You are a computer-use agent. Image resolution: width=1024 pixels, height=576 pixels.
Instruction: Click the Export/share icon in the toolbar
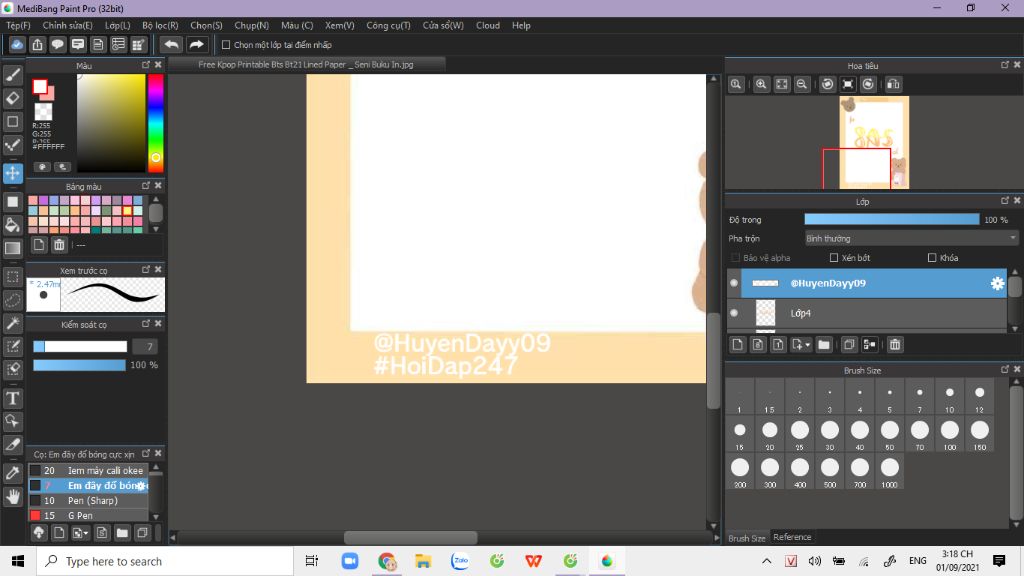point(37,44)
